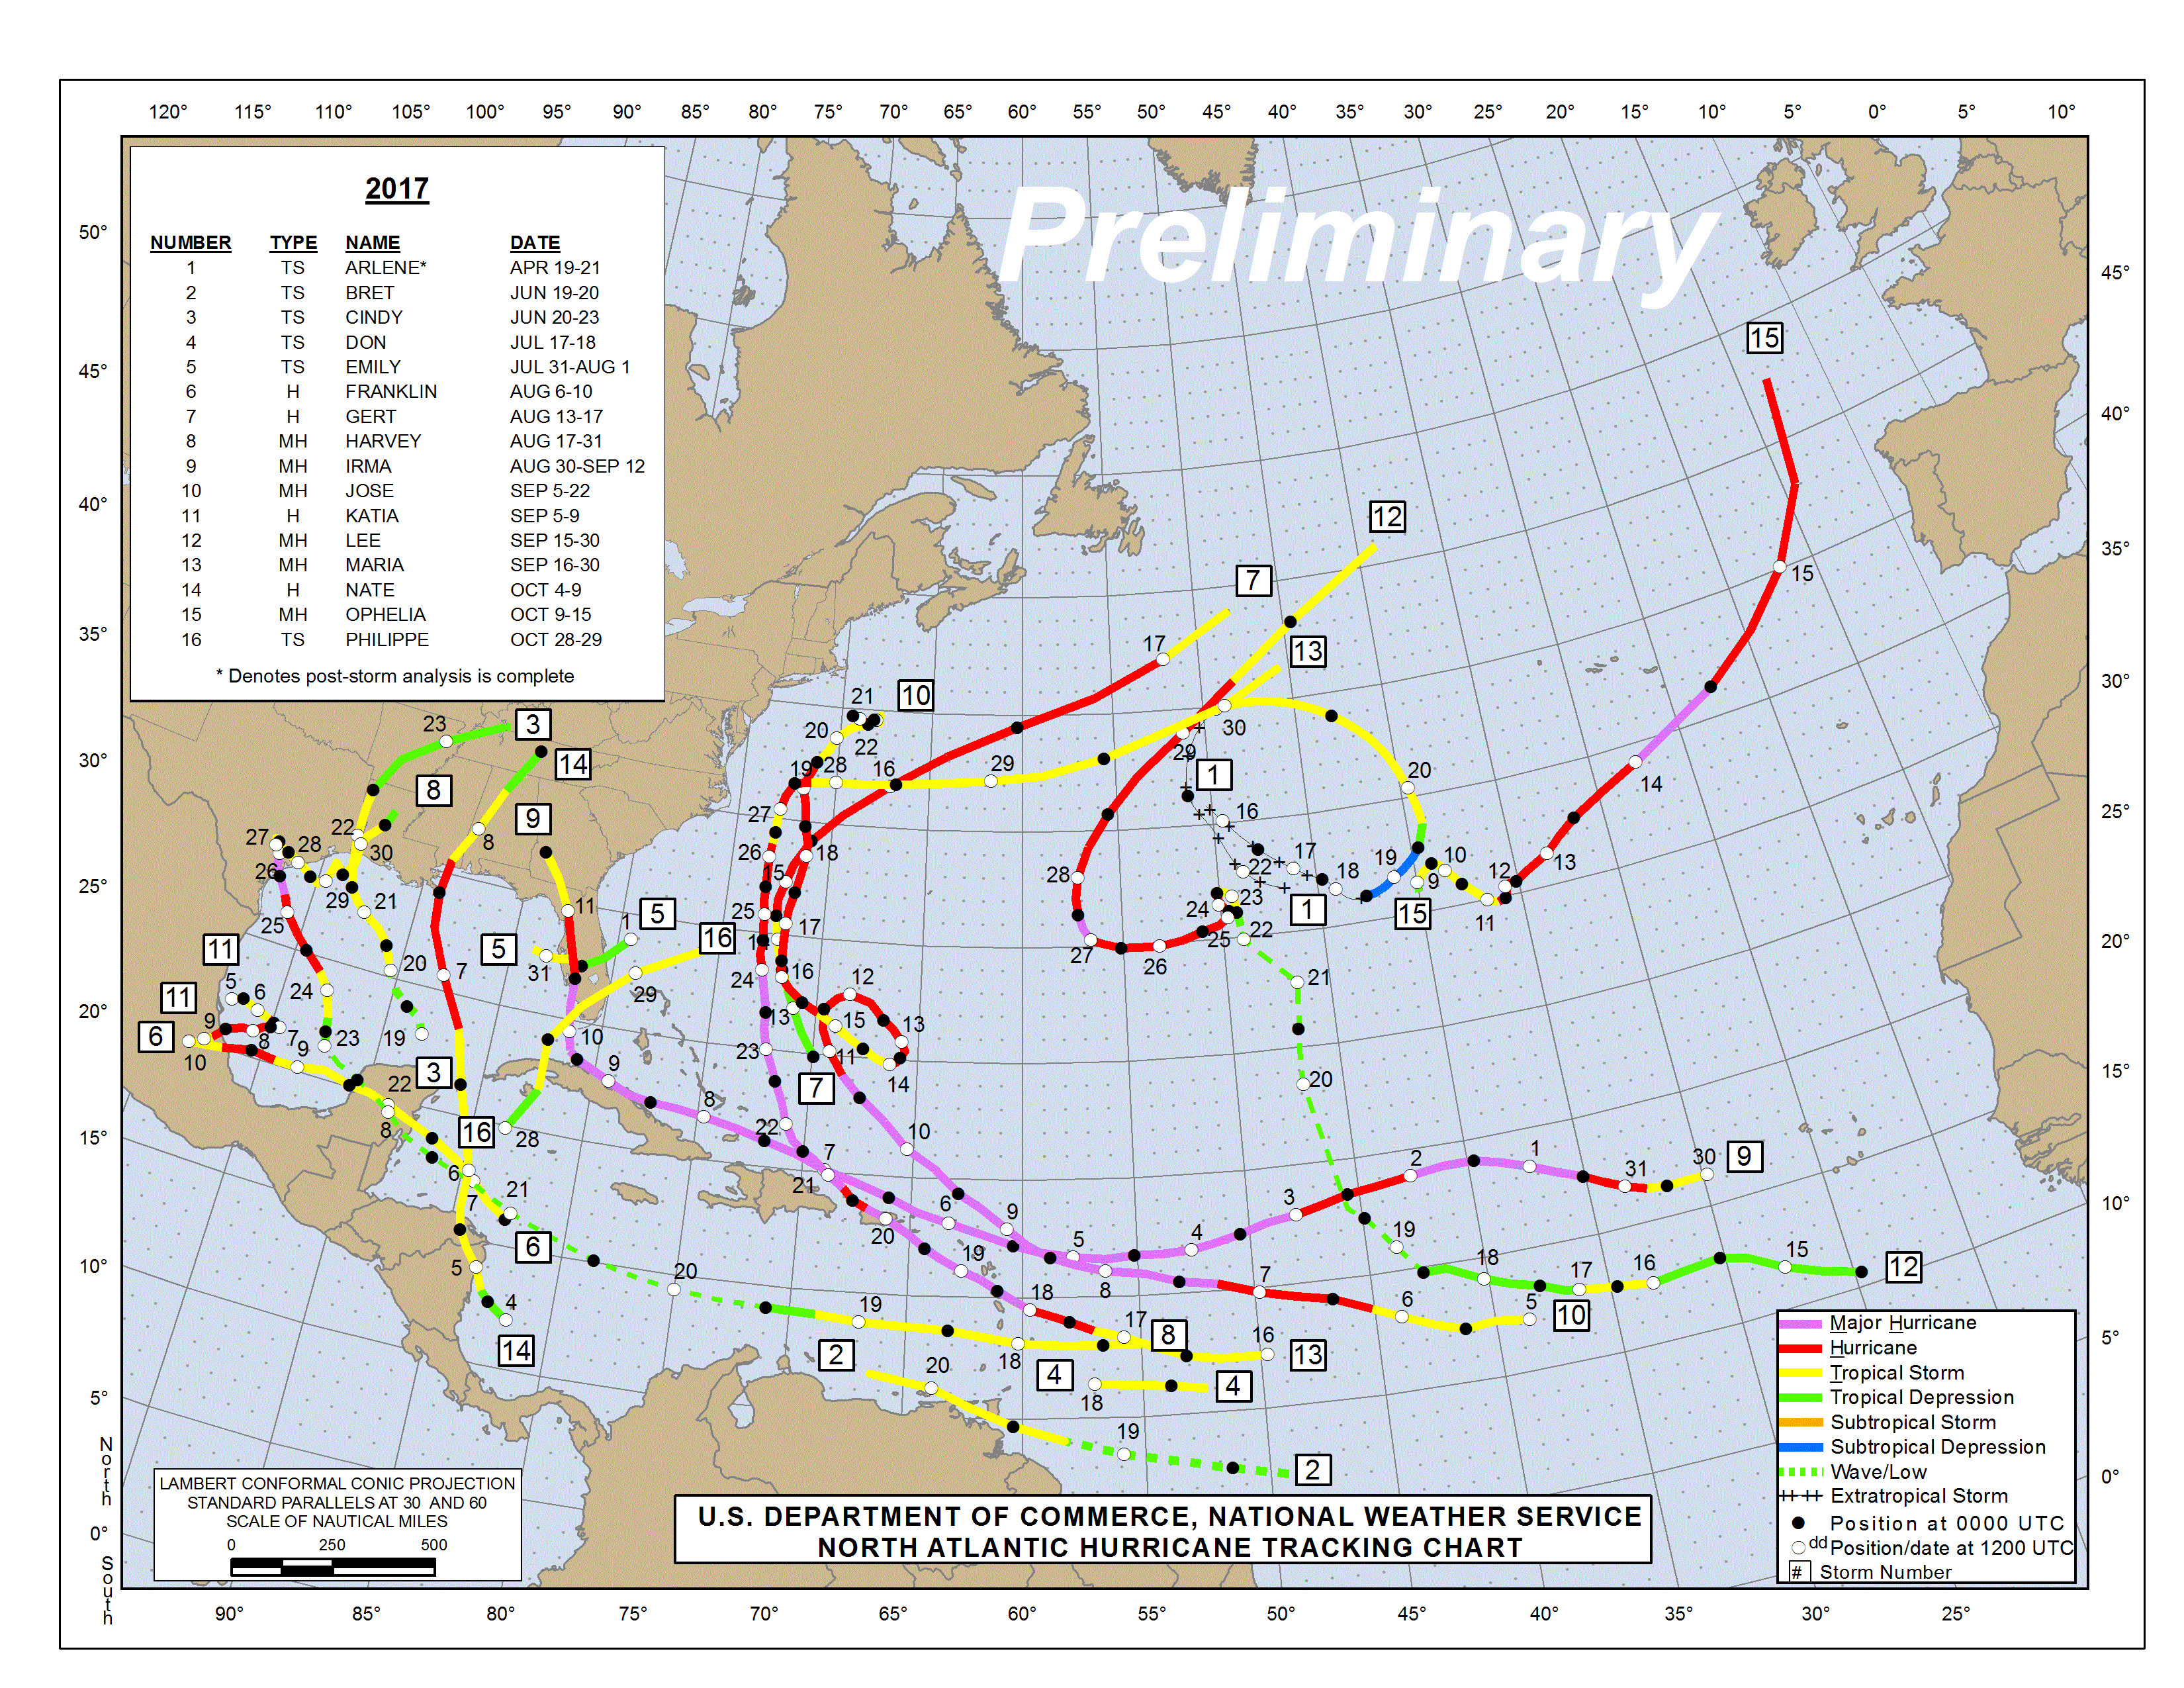This screenshot has width=2184, height=1688.
Task: Select the storm name "MARIA"
Action: (375, 565)
